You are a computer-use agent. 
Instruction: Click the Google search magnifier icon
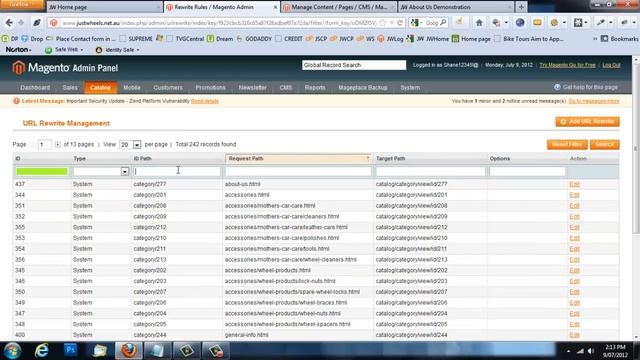click(443, 23)
